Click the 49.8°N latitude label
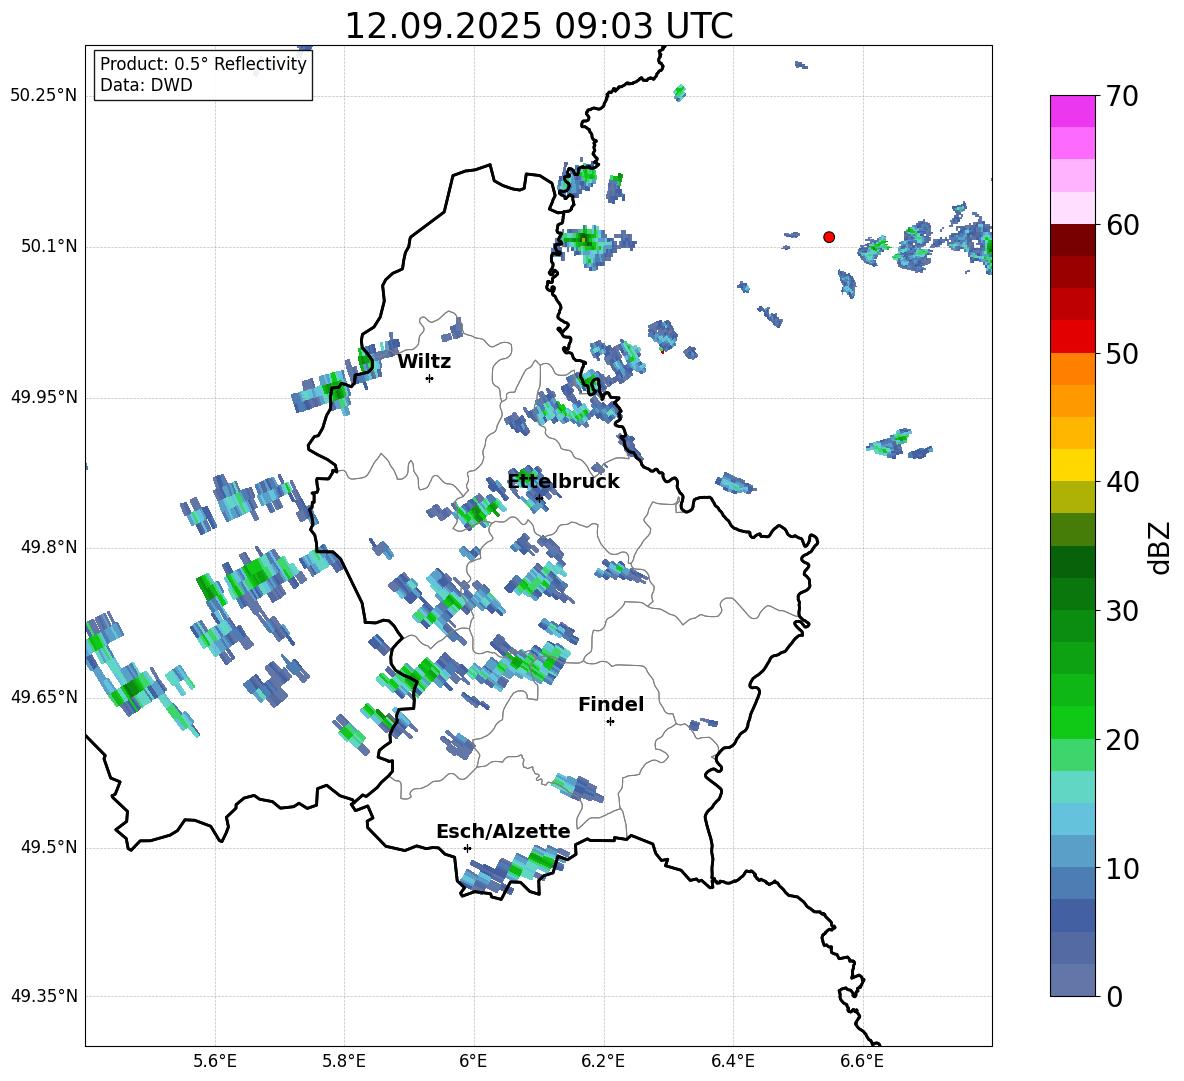This screenshot has height=1081, width=1184. tap(49, 547)
